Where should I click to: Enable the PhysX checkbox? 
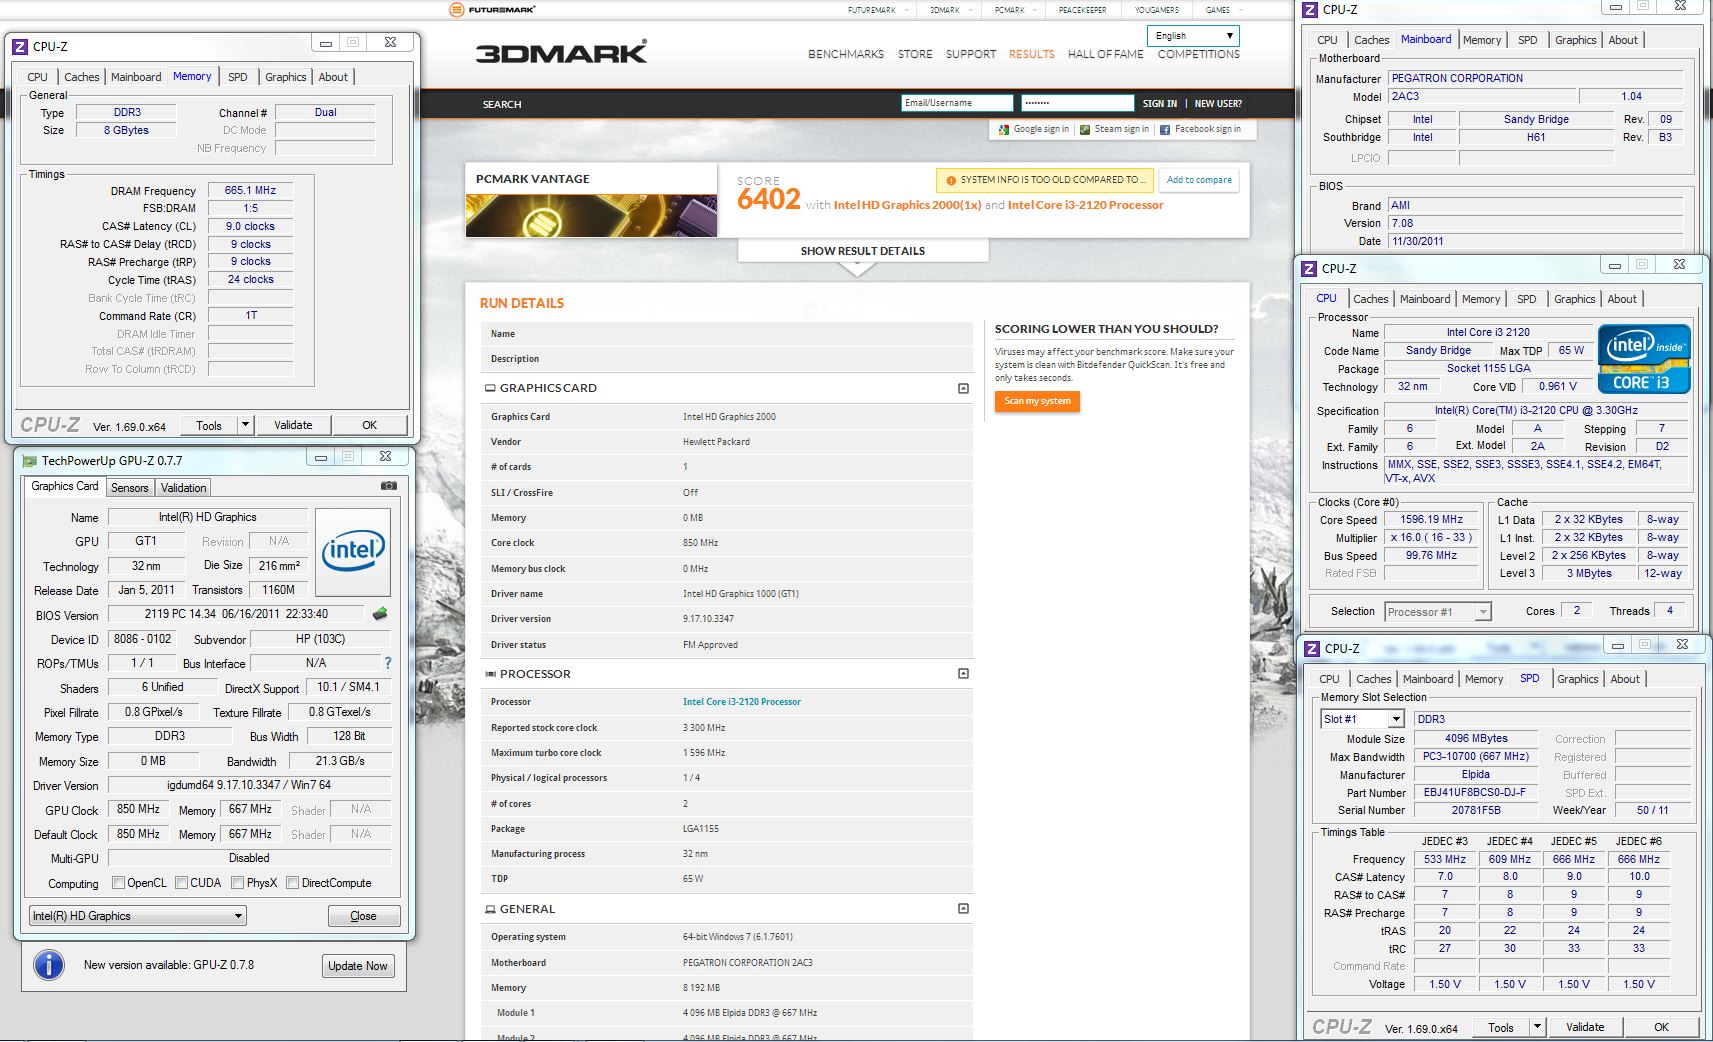click(x=238, y=883)
